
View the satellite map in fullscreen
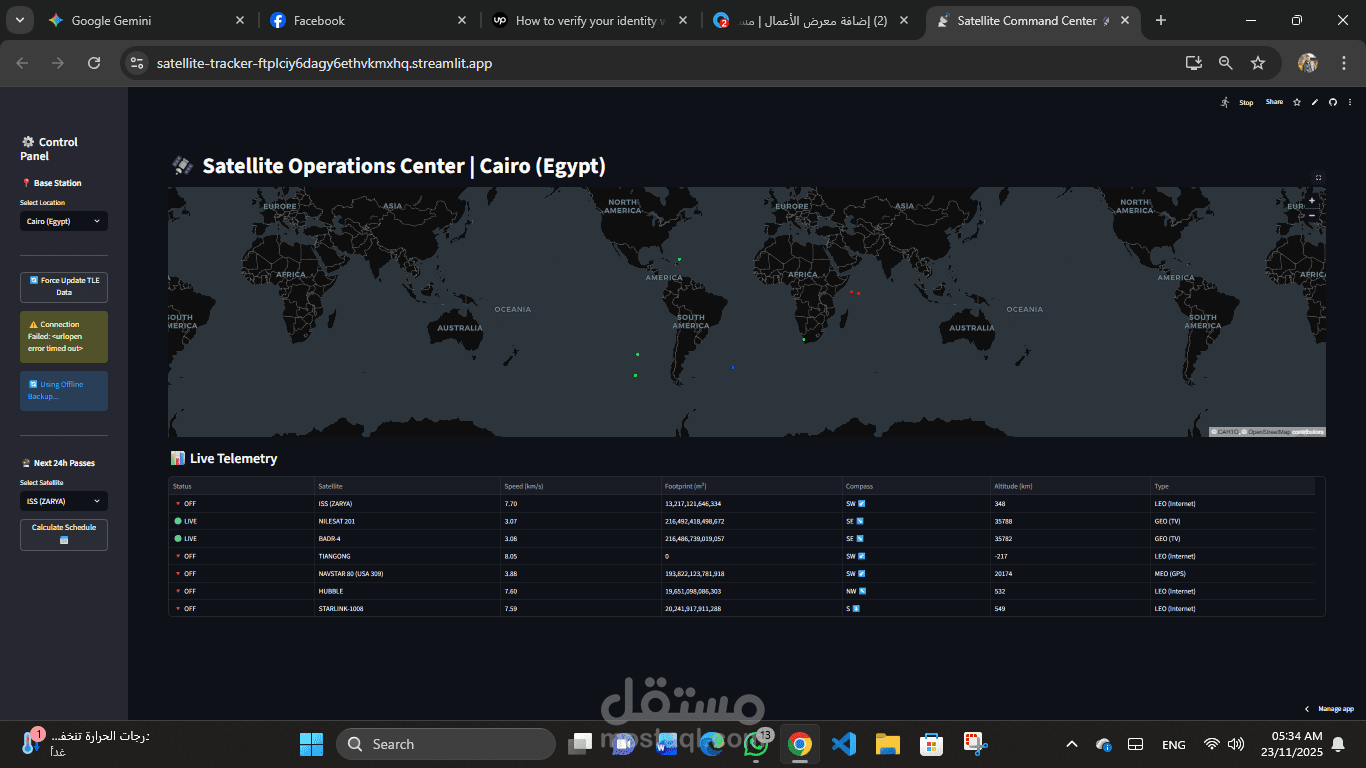pos(1318,178)
